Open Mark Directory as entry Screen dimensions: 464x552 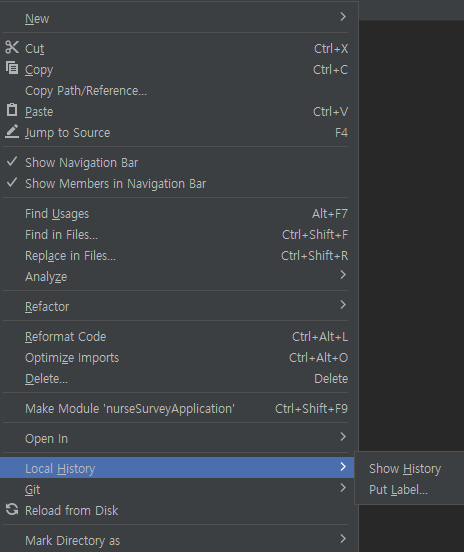tap(177, 540)
